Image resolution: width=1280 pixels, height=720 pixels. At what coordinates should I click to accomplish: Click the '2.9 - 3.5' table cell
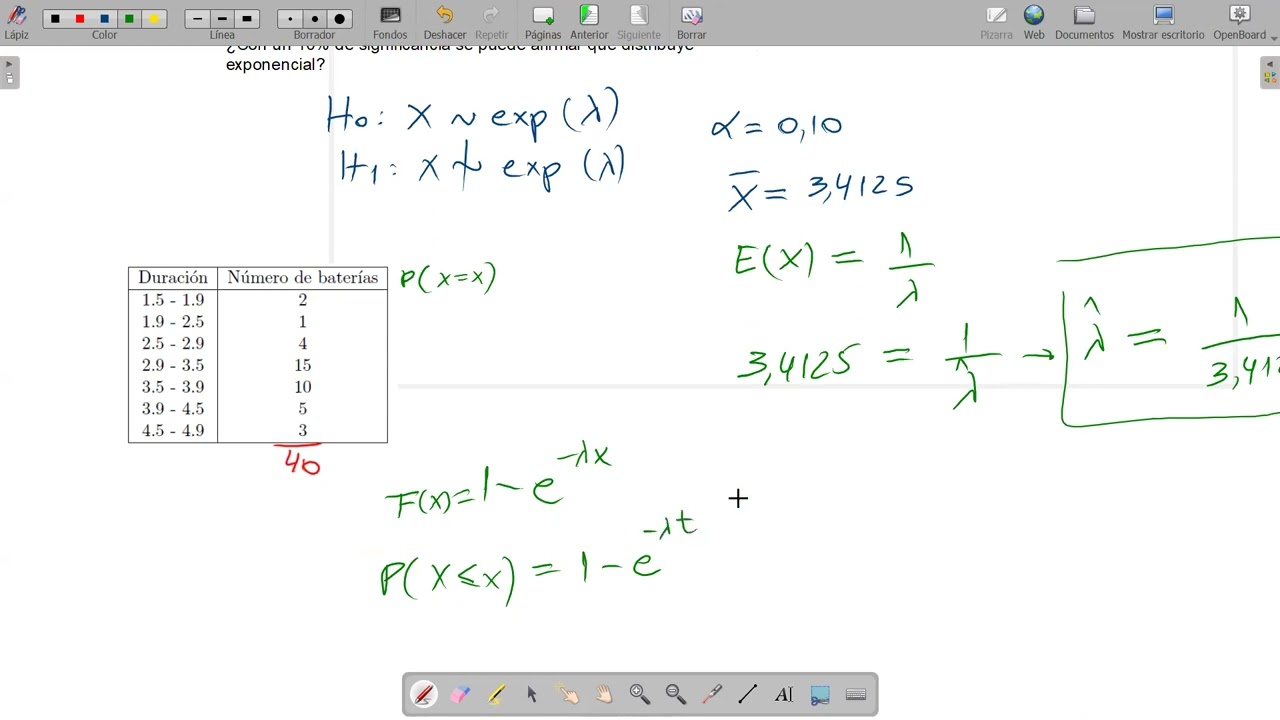[173, 365]
